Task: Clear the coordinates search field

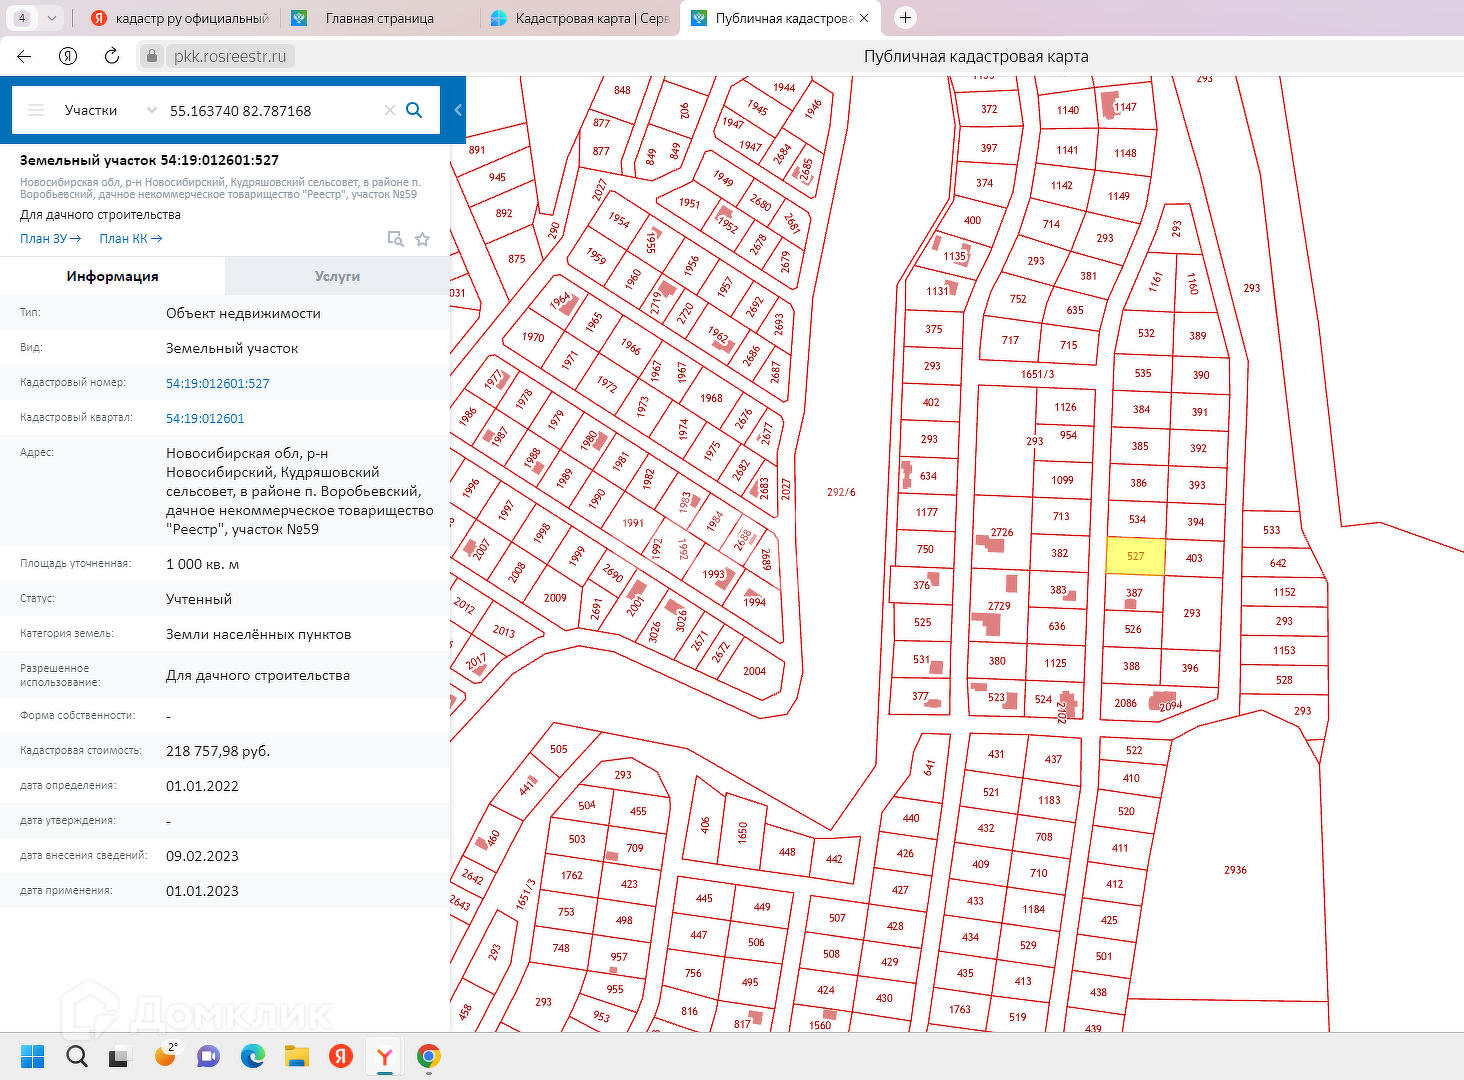Action: [x=389, y=110]
